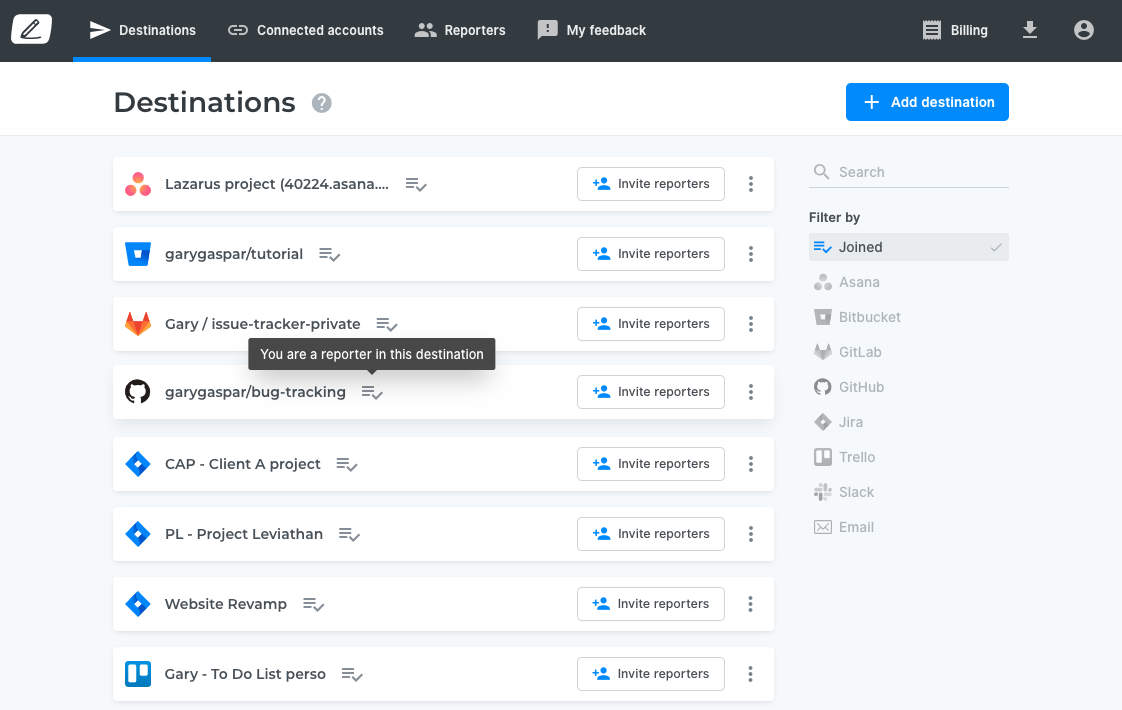Click Jira logo on PL - Project Leviathan
This screenshot has height=710, width=1122.
pyautogui.click(x=138, y=534)
